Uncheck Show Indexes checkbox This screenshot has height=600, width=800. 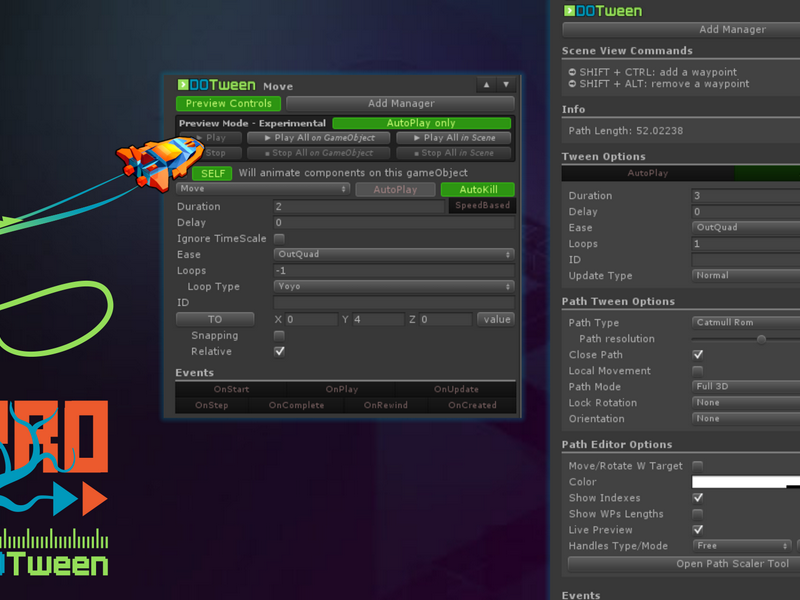697,498
